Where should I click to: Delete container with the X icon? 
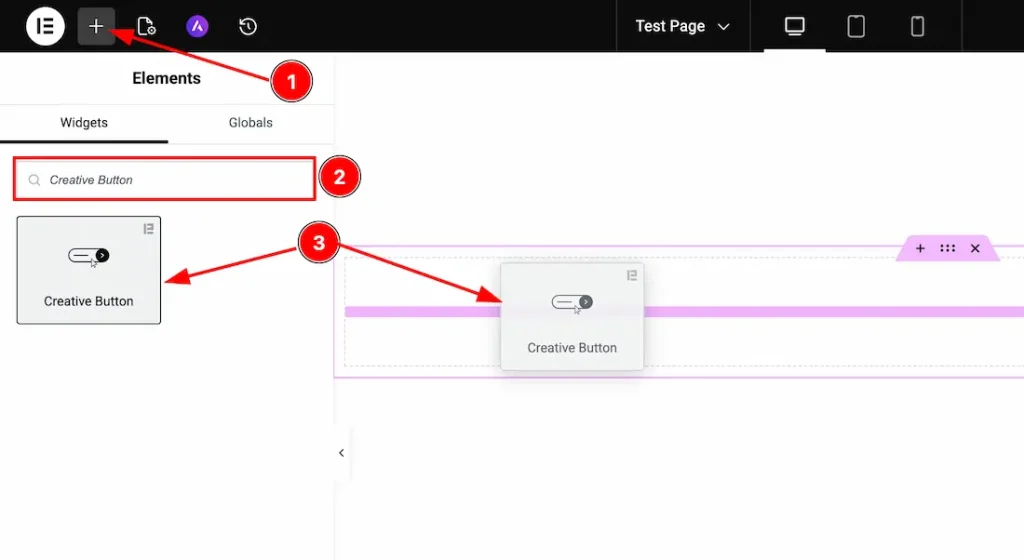pos(975,248)
